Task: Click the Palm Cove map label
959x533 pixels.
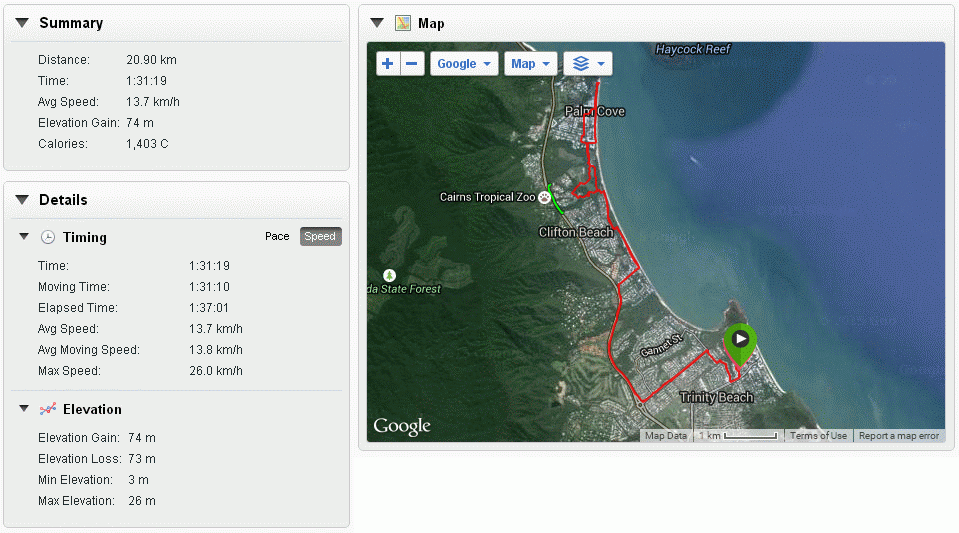Action: click(594, 111)
